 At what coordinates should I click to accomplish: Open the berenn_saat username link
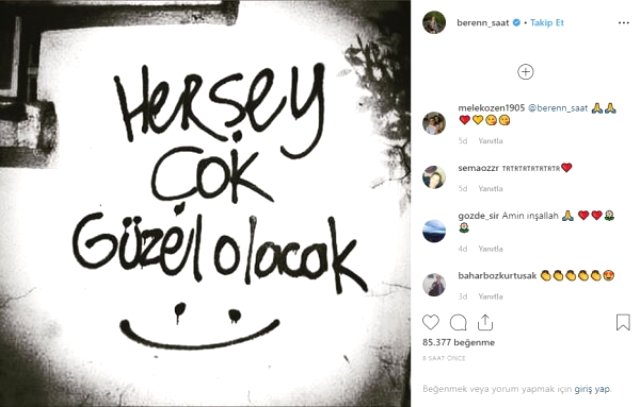[x=482, y=23]
